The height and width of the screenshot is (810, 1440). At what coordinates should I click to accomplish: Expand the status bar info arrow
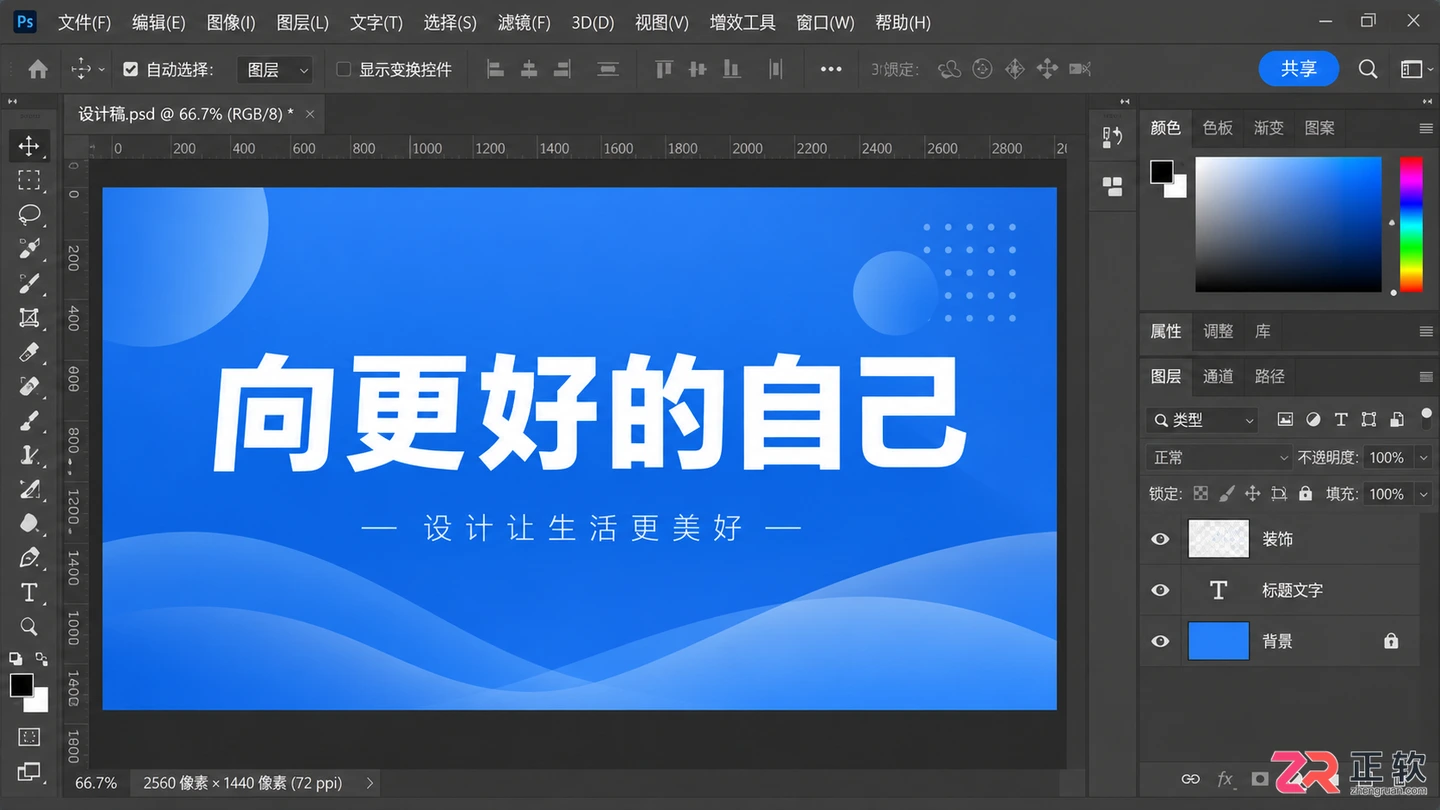pyautogui.click(x=370, y=783)
